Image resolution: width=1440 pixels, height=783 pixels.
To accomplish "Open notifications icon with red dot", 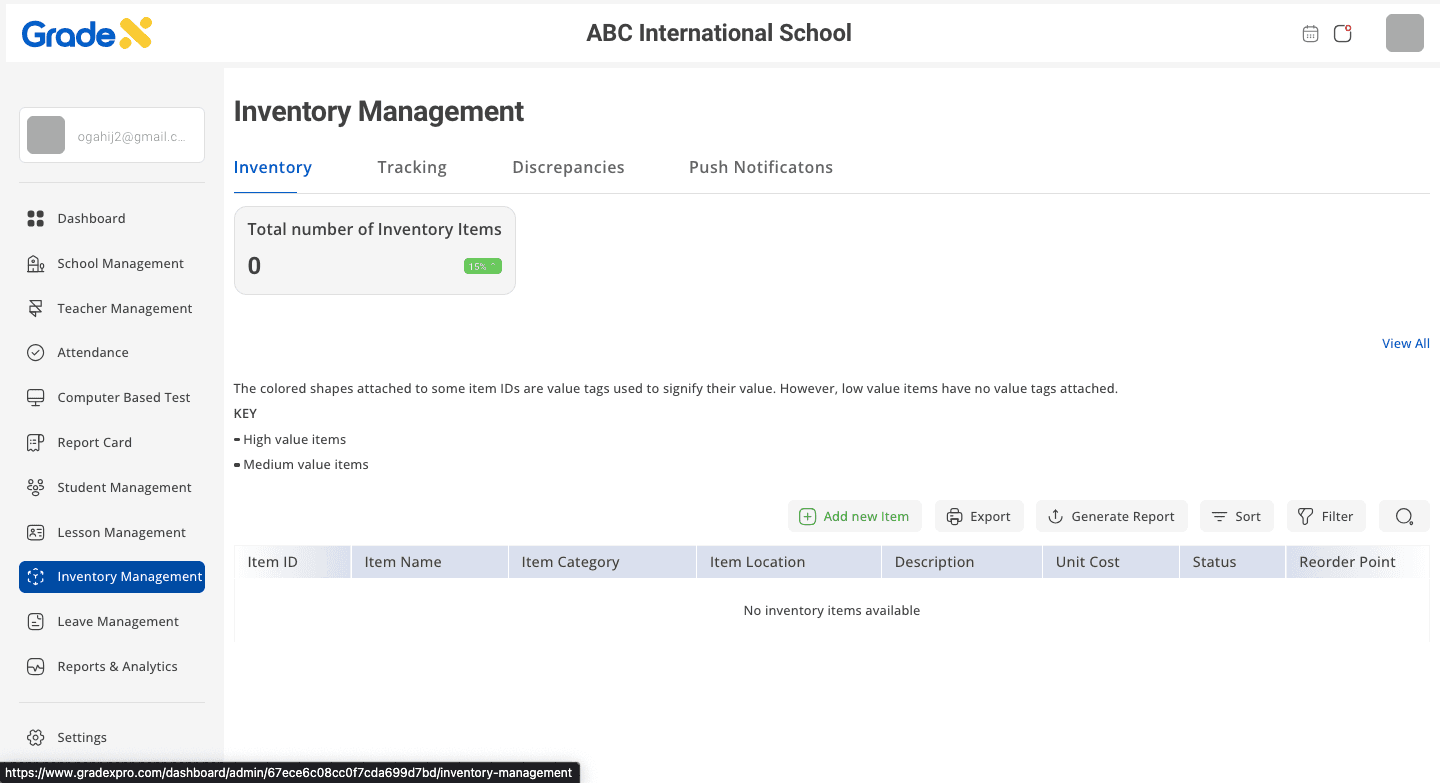I will click(x=1343, y=34).
